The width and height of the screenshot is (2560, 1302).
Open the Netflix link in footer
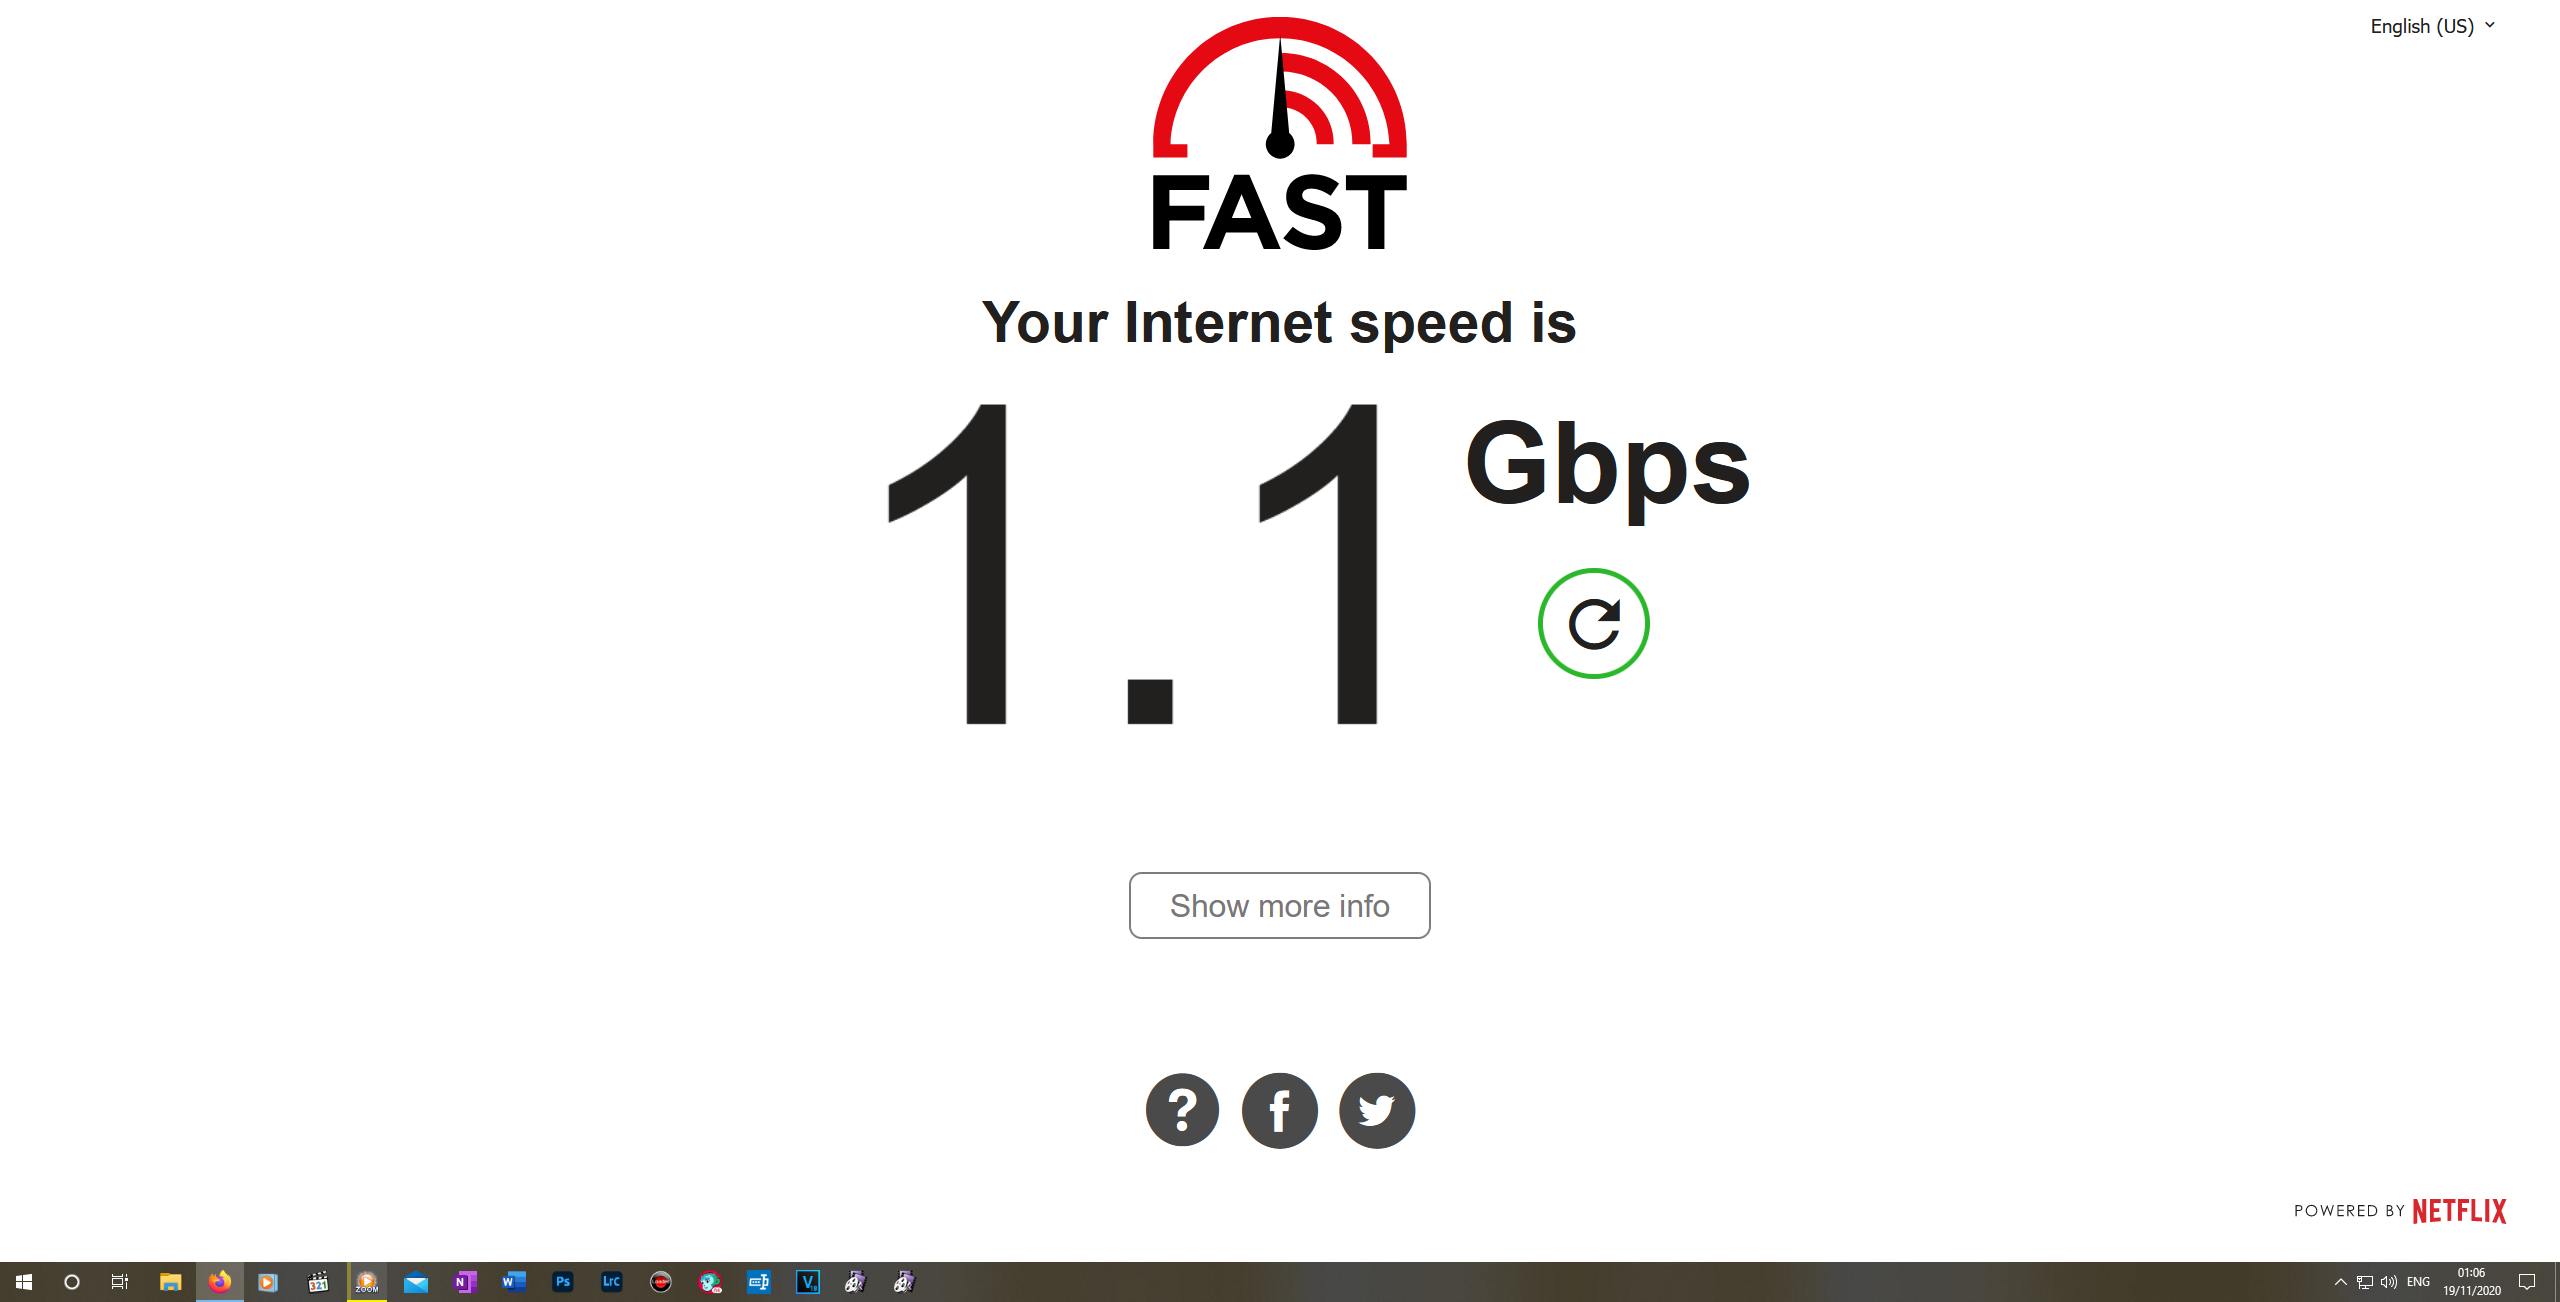point(2459,1211)
